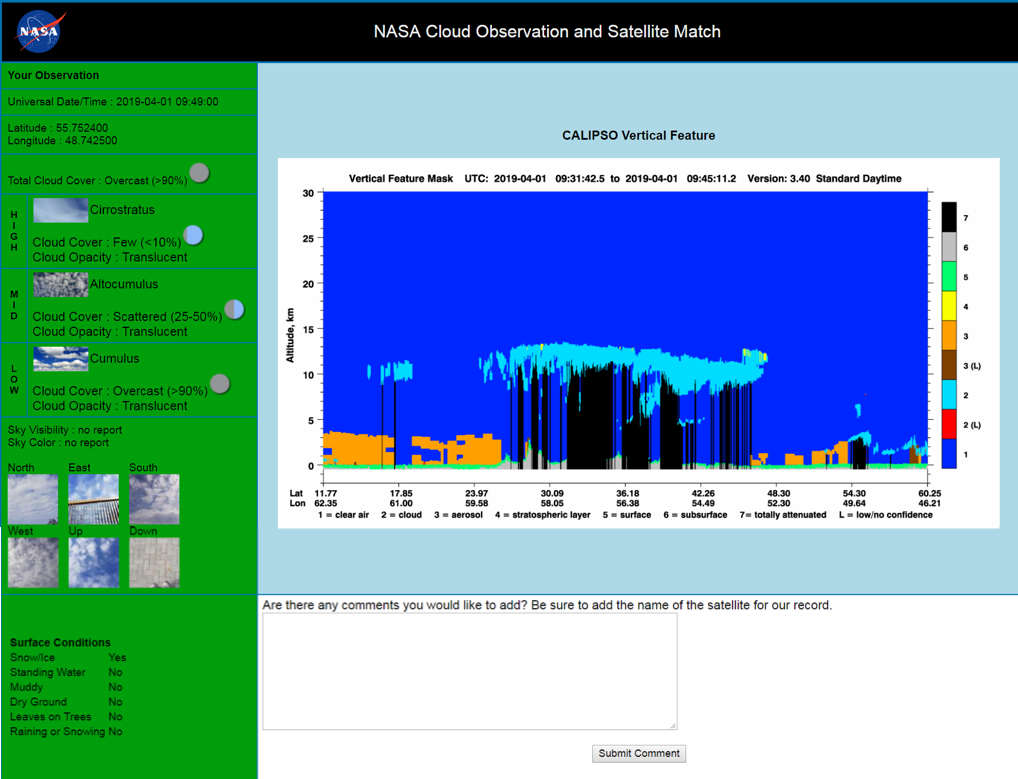Click the Muddy row
This screenshot has width=1018, height=779.
click(x=66, y=687)
